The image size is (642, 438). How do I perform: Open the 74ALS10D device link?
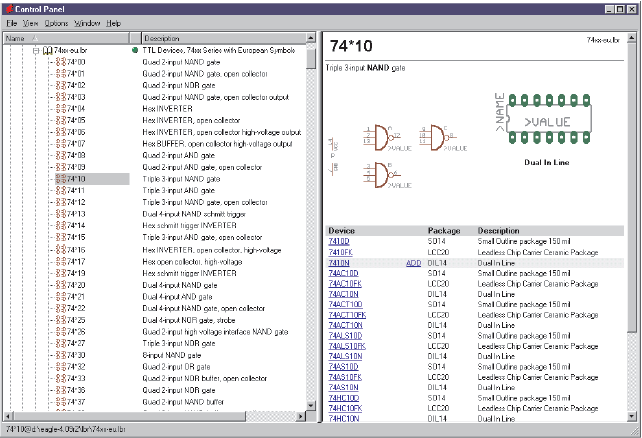[345, 336]
